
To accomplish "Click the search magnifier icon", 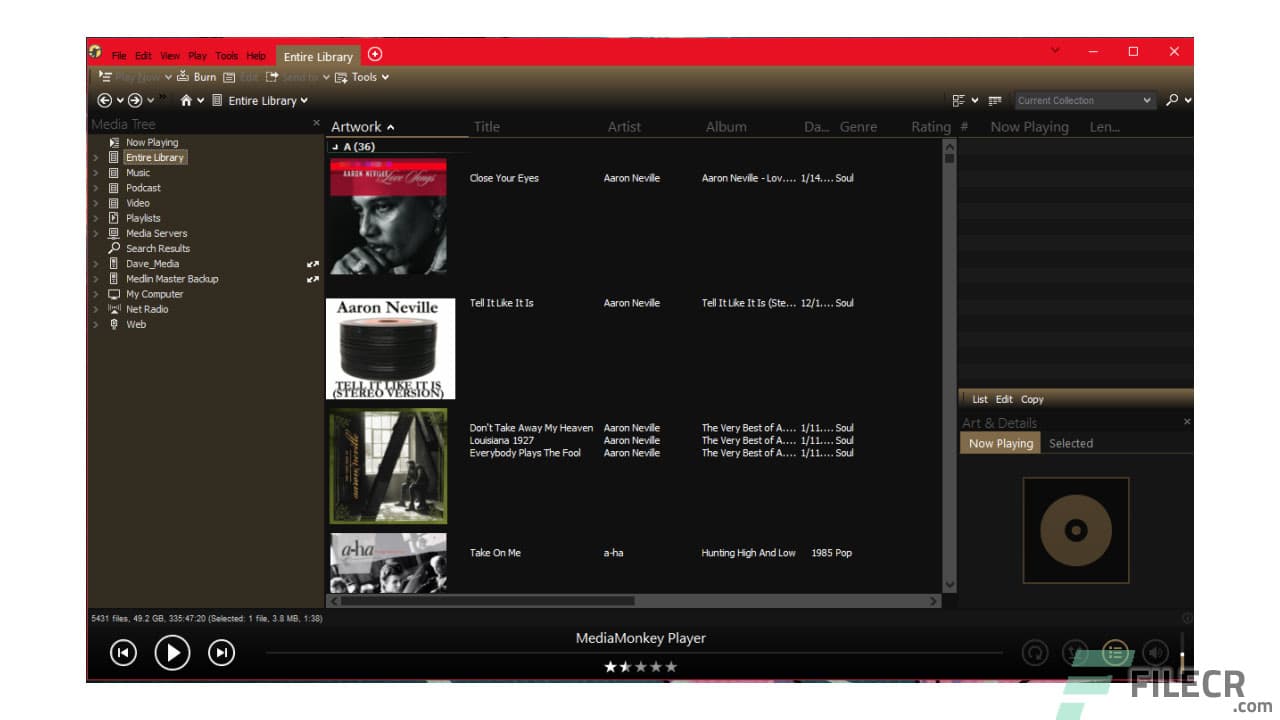I will [1172, 100].
